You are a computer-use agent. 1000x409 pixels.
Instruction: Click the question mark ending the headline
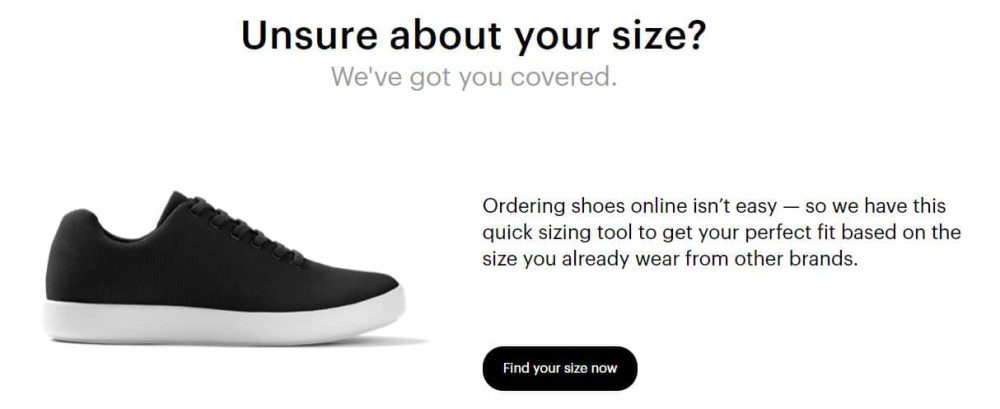click(x=697, y=35)
